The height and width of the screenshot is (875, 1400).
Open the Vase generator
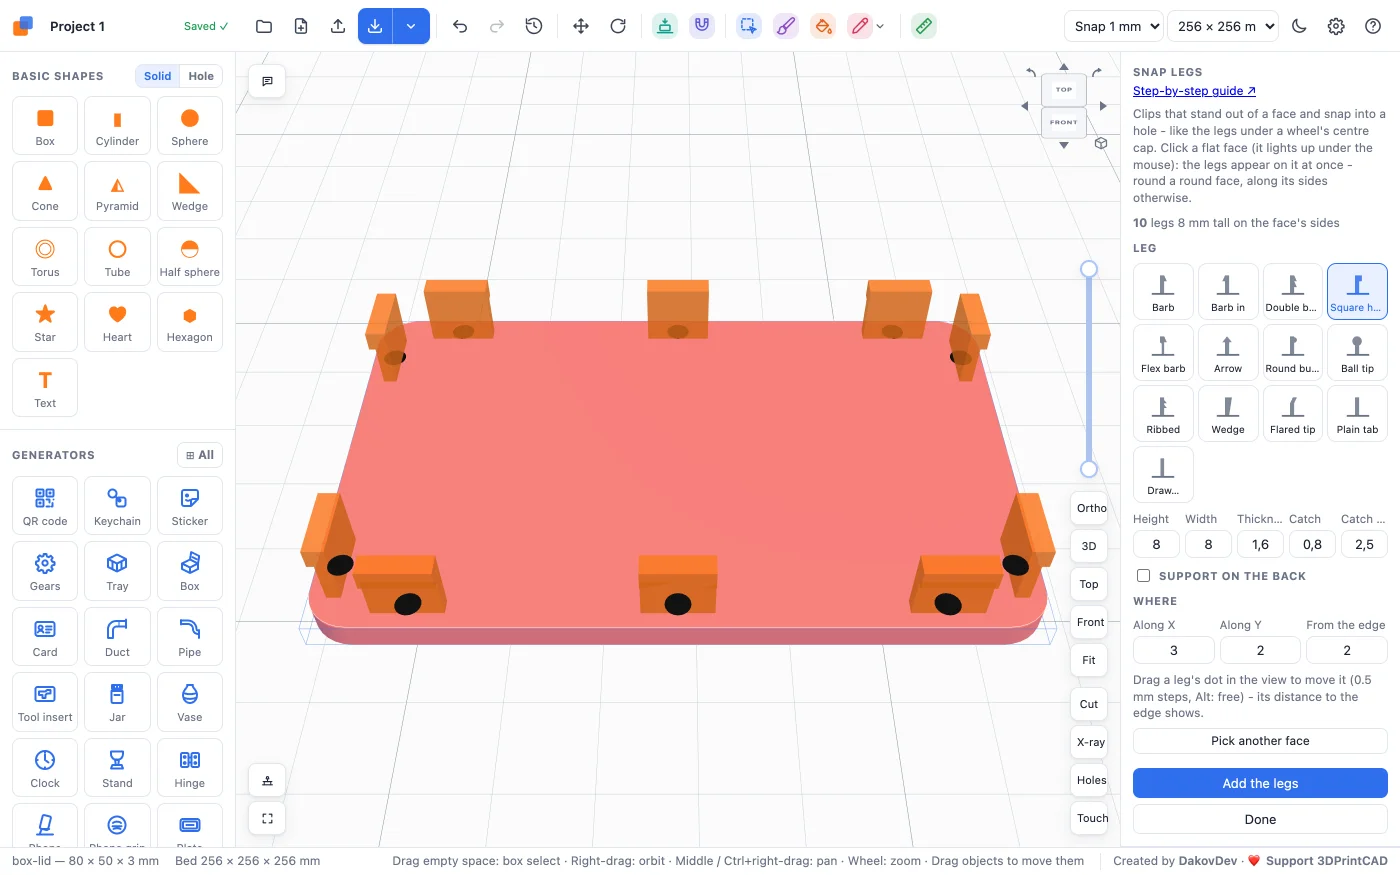pyautogui.click(x=190, y=702)
